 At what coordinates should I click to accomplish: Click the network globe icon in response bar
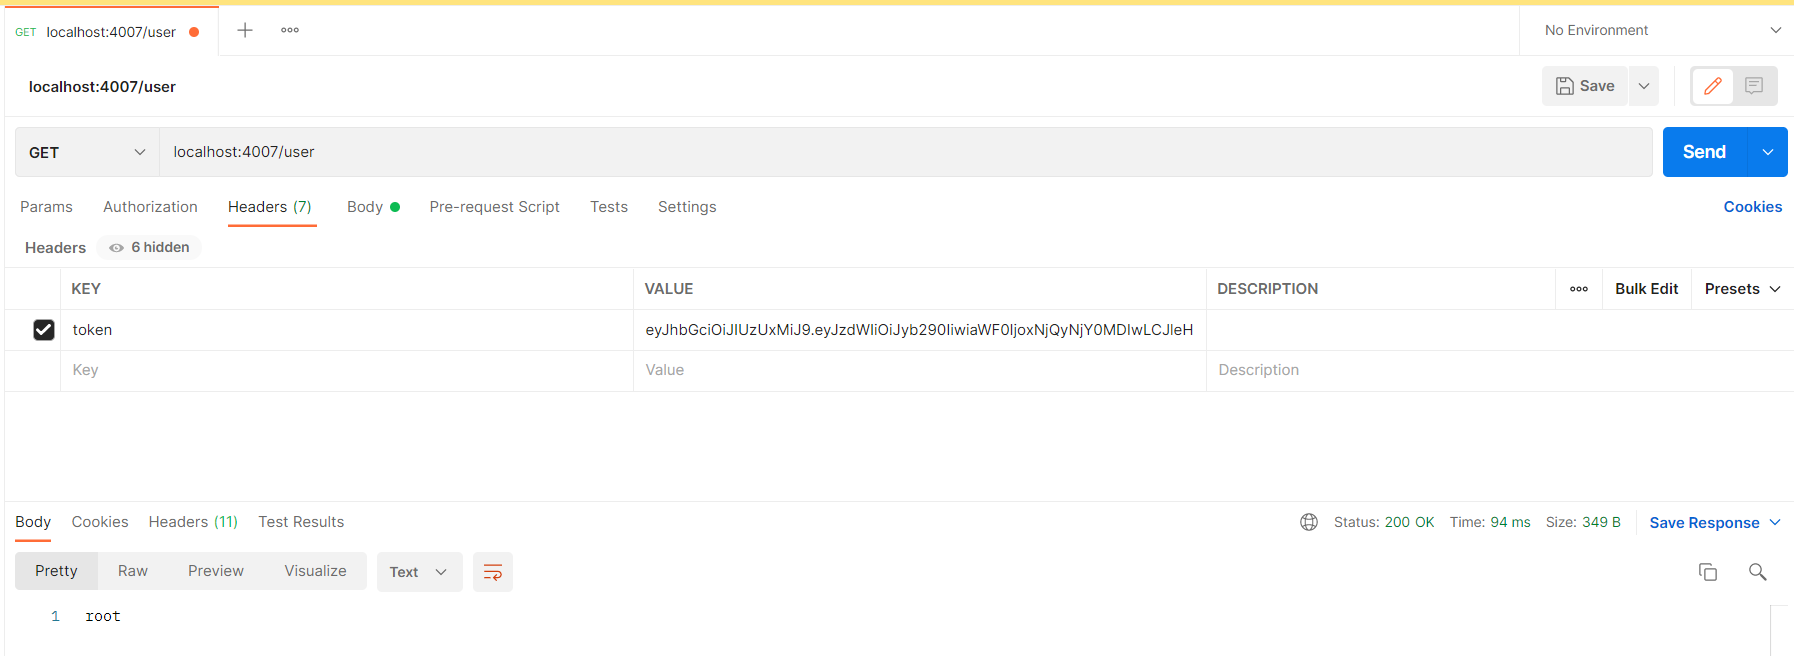point(1309,522)
